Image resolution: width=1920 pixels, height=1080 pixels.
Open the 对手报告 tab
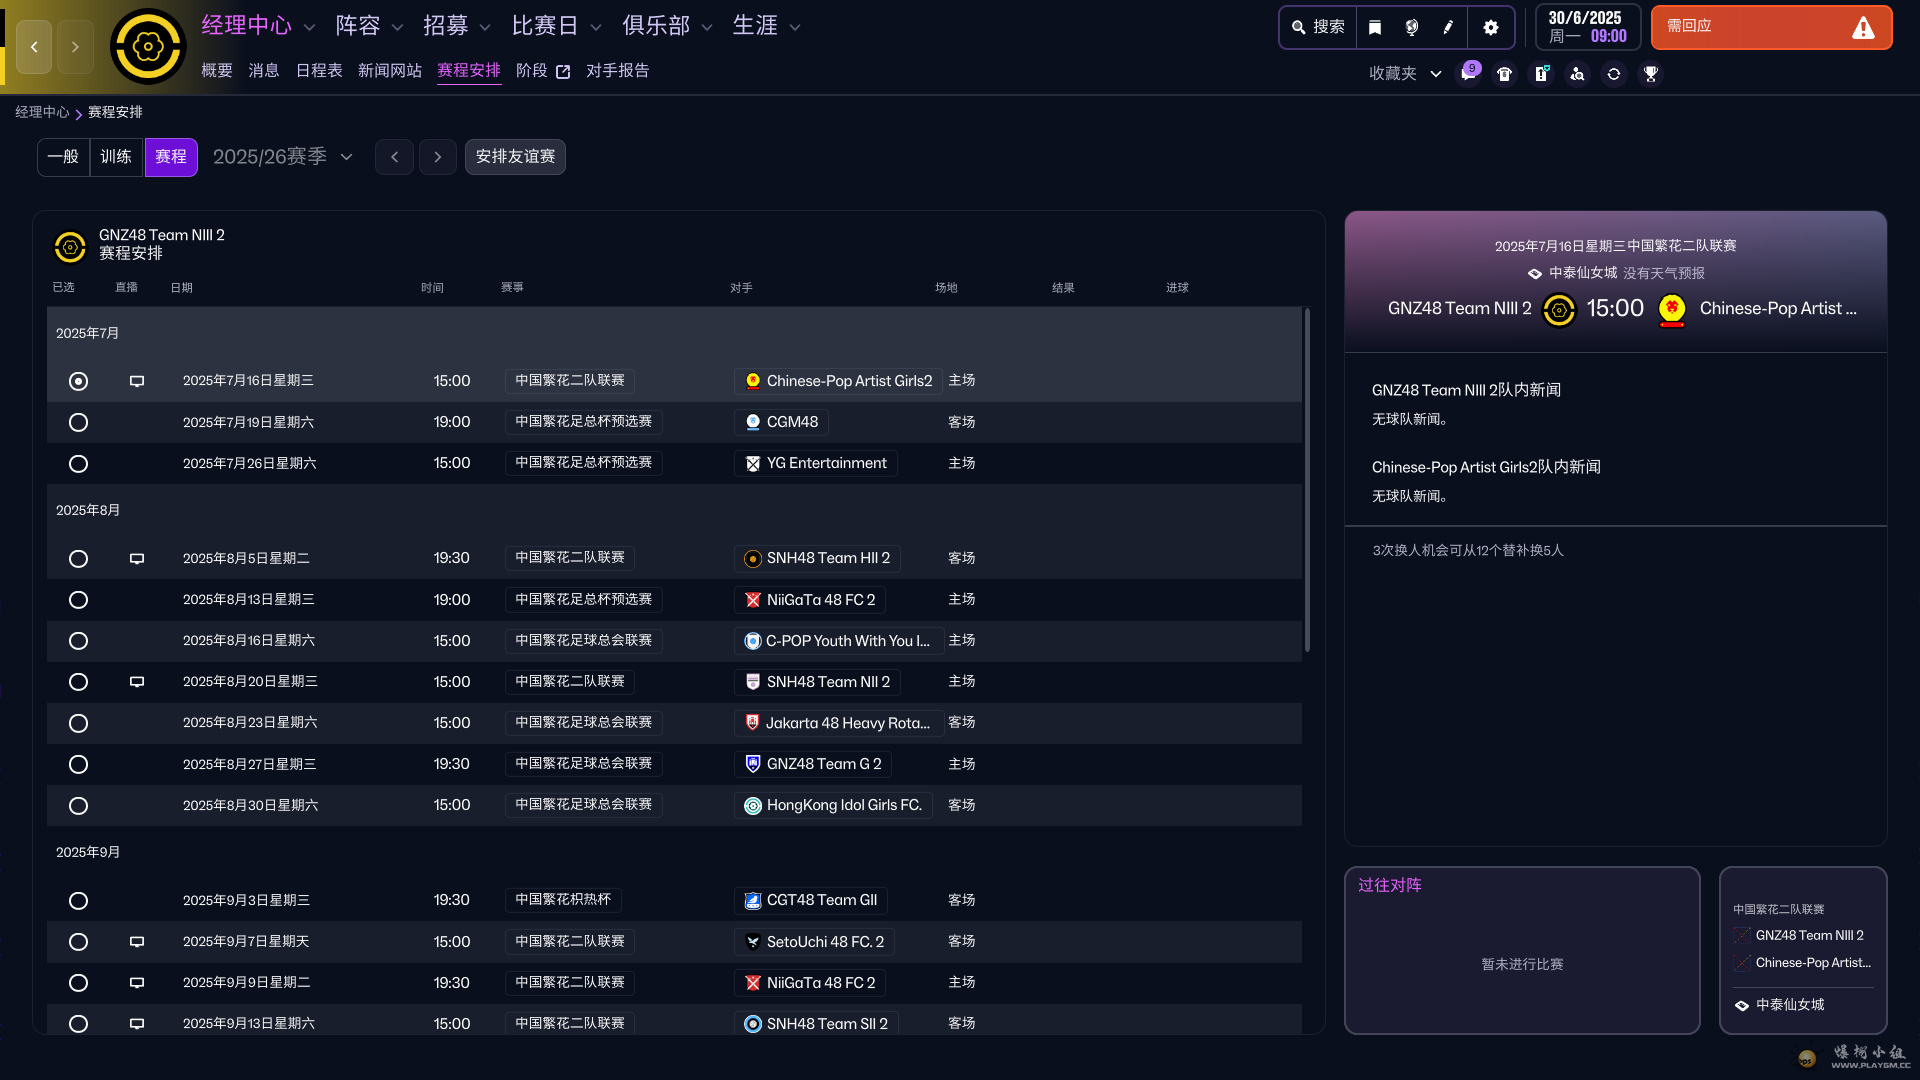[617, 71]
